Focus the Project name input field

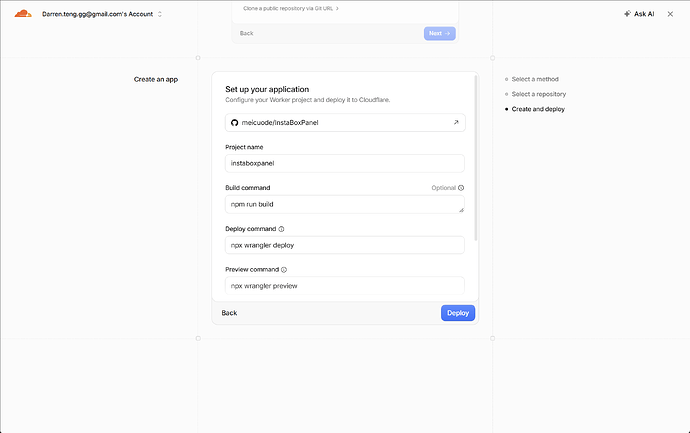pyautogui.click(x=345, y=163)
